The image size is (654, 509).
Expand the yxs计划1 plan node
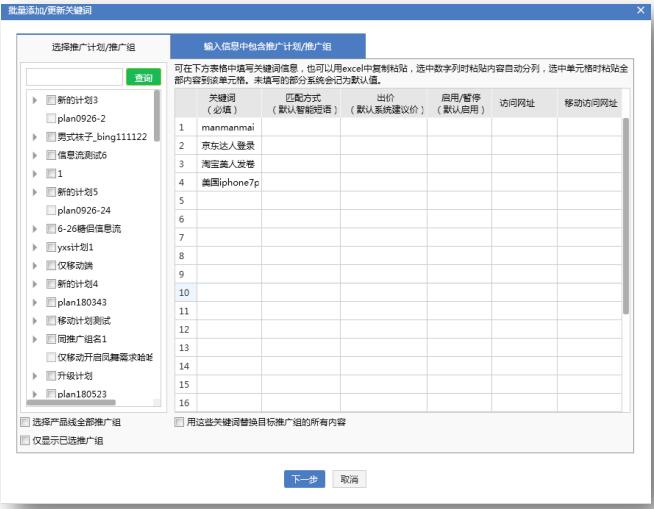36,247
